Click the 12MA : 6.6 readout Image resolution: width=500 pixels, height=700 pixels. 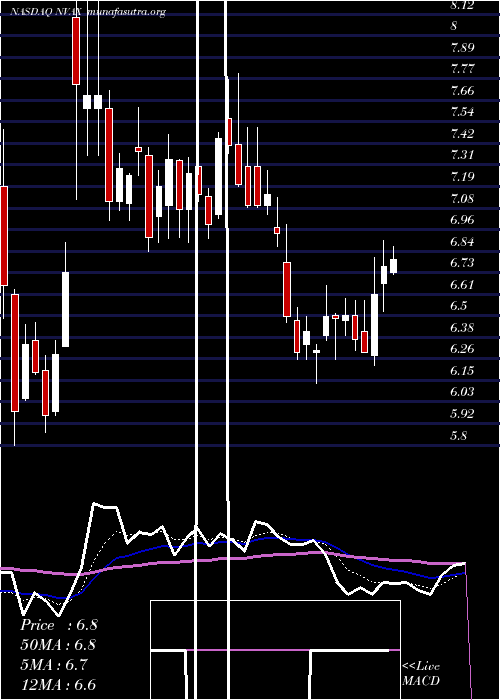pyautogui.click(x=58, y=685)
